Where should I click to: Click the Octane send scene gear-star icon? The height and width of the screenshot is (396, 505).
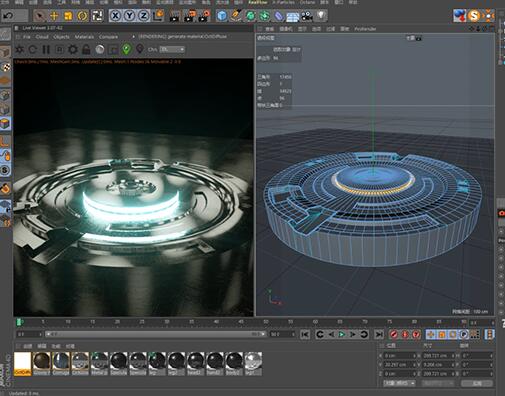[x=19, y=50]
